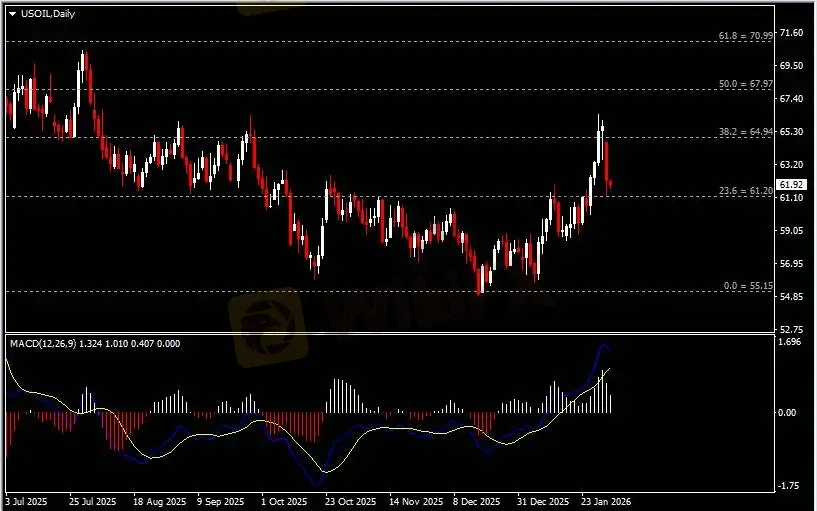This screenshot has height=511, width=817.
Task: Click the -1.75 MACD scale value
Action: (791, 486)
